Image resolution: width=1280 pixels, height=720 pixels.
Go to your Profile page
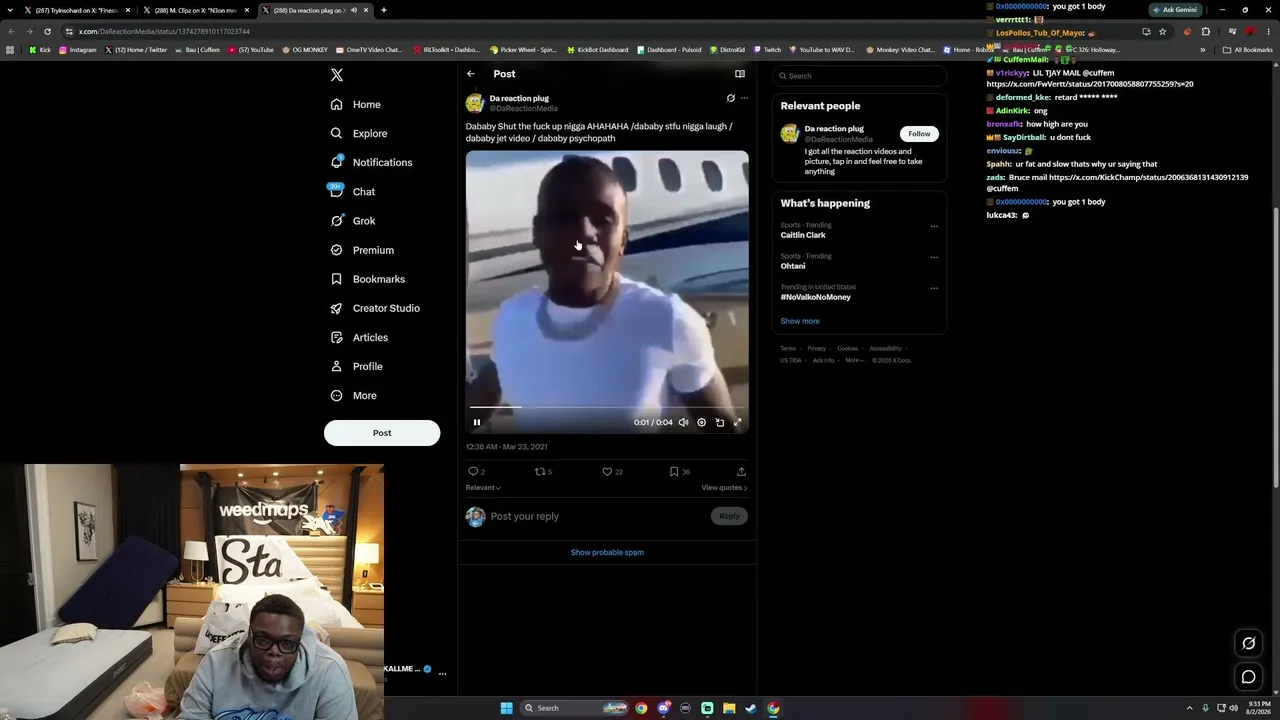coord(357,366)
